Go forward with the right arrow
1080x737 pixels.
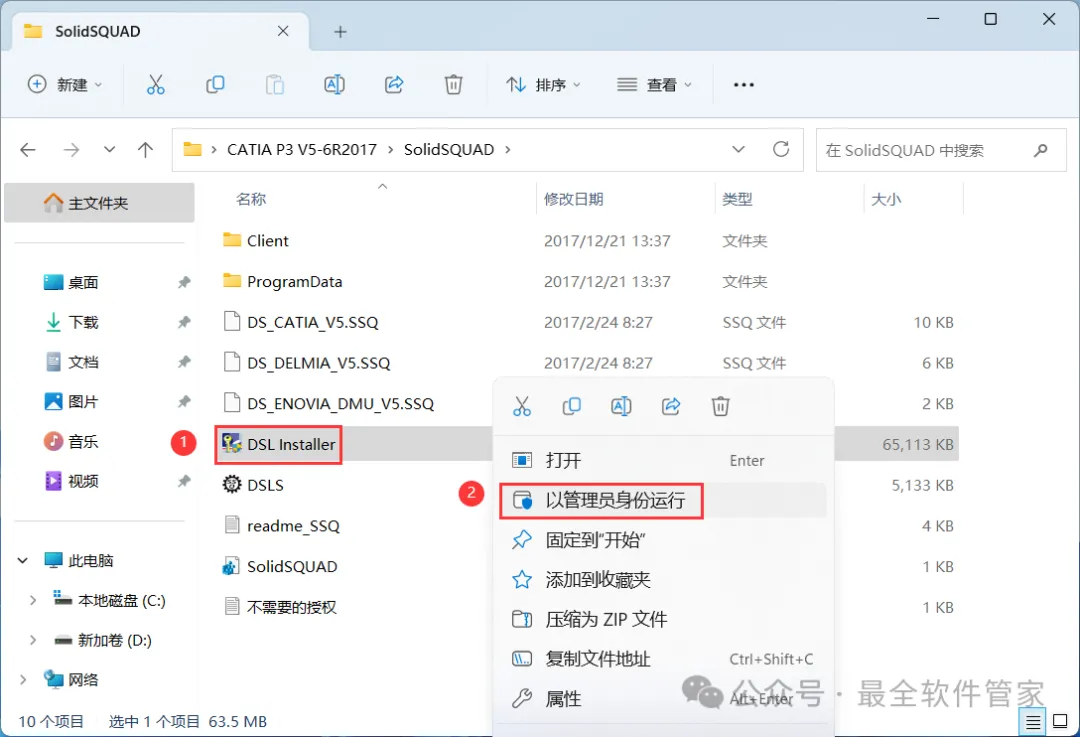point(71,149)
